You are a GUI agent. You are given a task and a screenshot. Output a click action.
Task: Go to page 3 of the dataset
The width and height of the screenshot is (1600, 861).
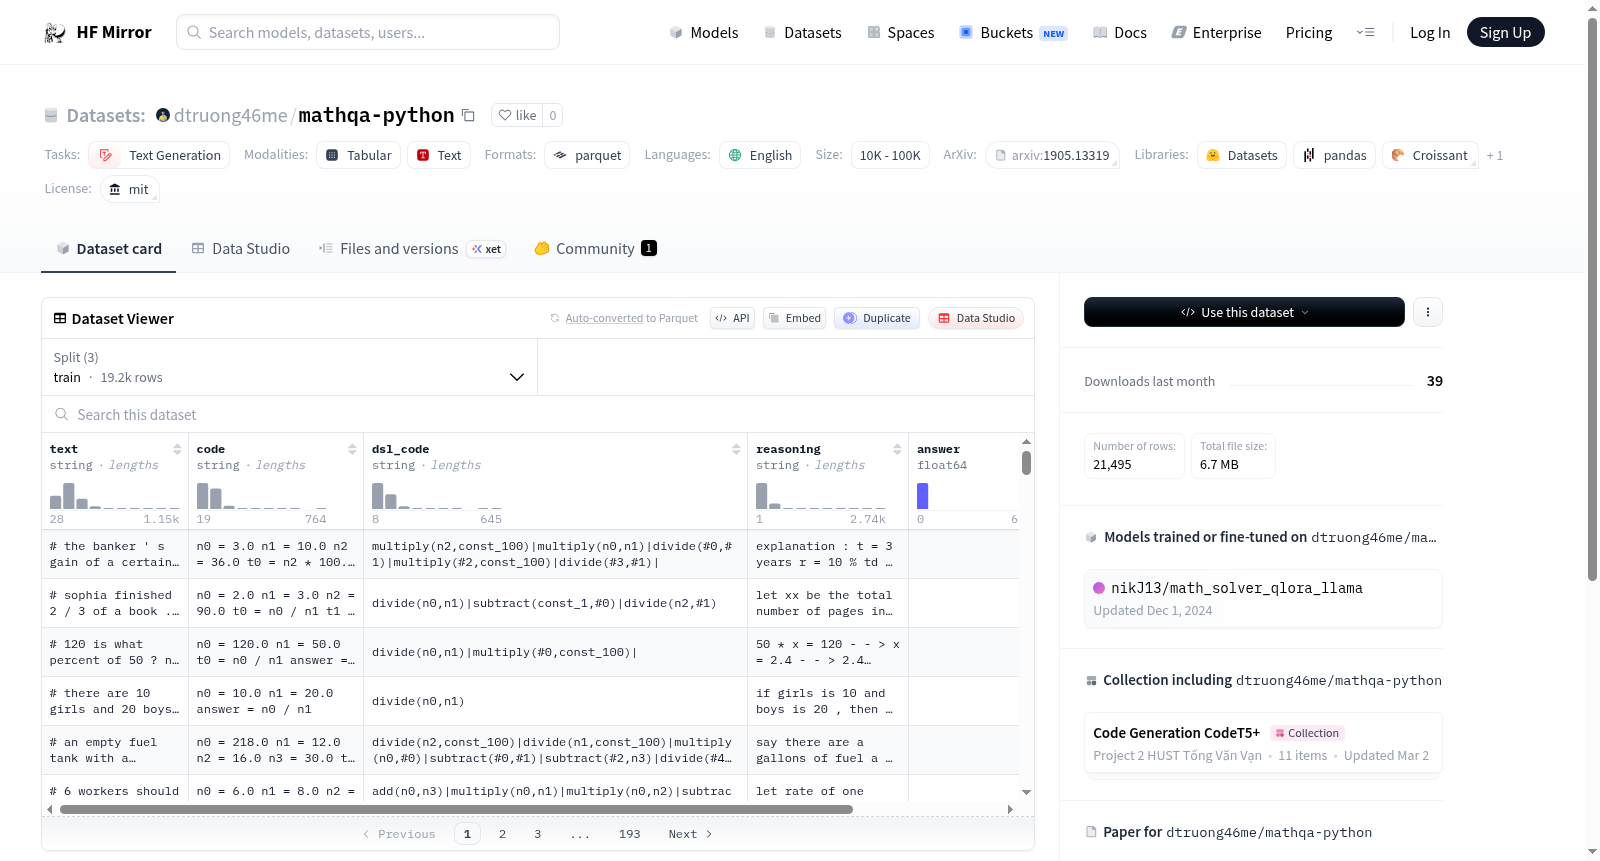pos(538,834)
